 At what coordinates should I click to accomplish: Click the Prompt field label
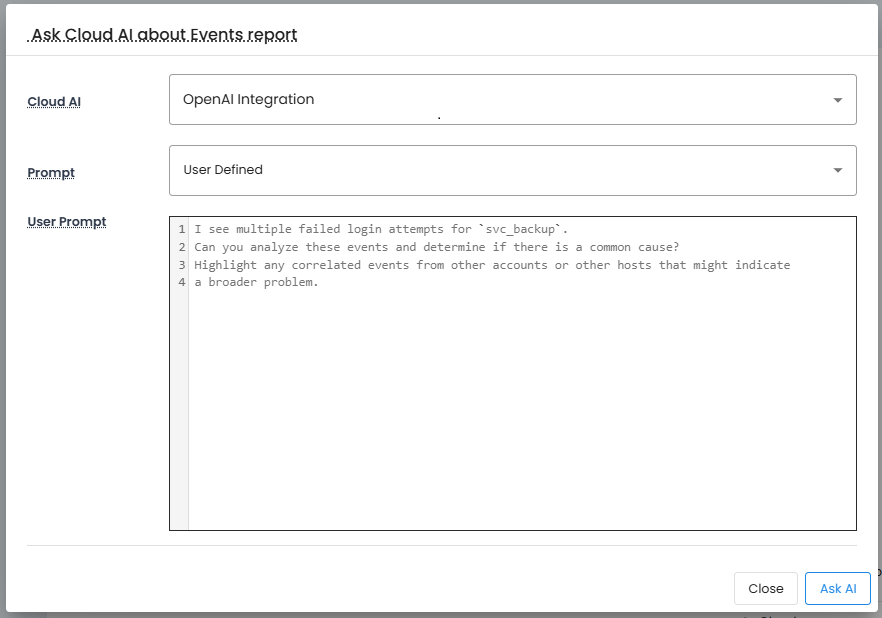point(51,173)
